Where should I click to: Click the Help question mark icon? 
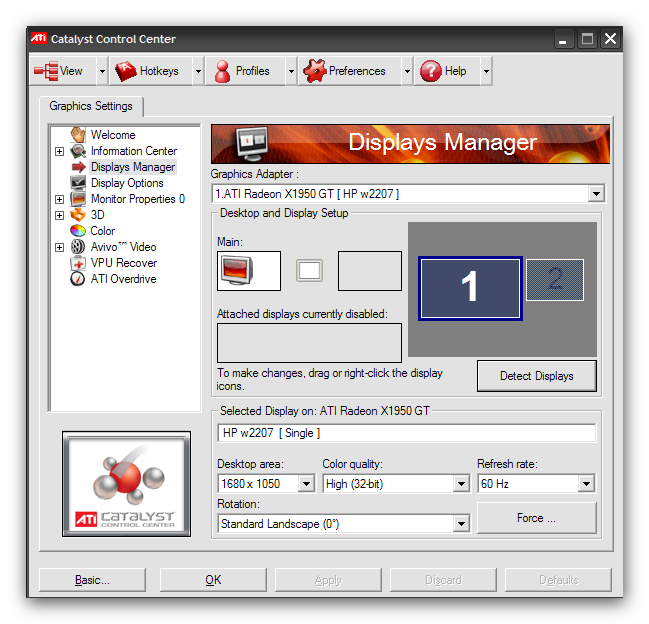click(430, 71)
